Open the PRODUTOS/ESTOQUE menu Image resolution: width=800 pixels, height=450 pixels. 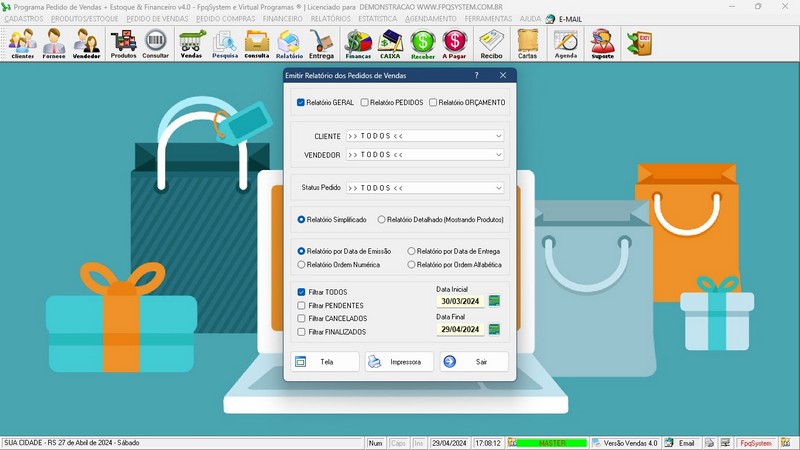85,19
